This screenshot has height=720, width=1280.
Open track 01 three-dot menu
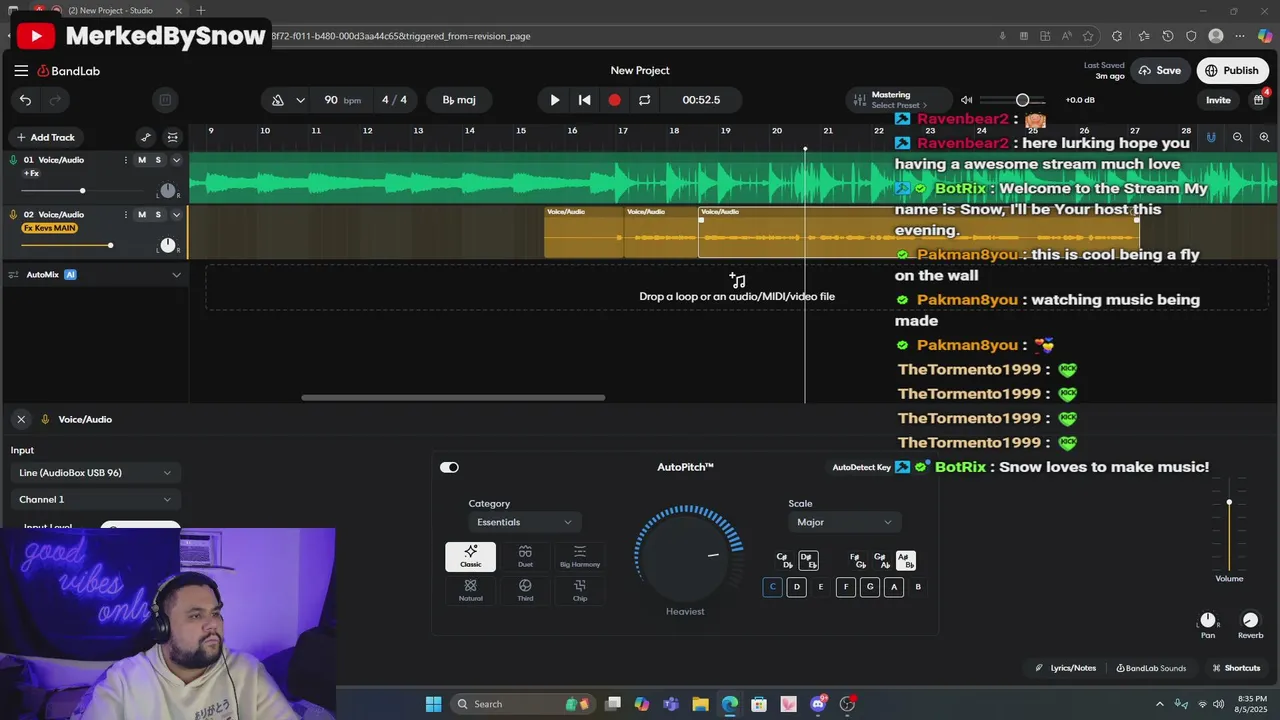[127, 160]
